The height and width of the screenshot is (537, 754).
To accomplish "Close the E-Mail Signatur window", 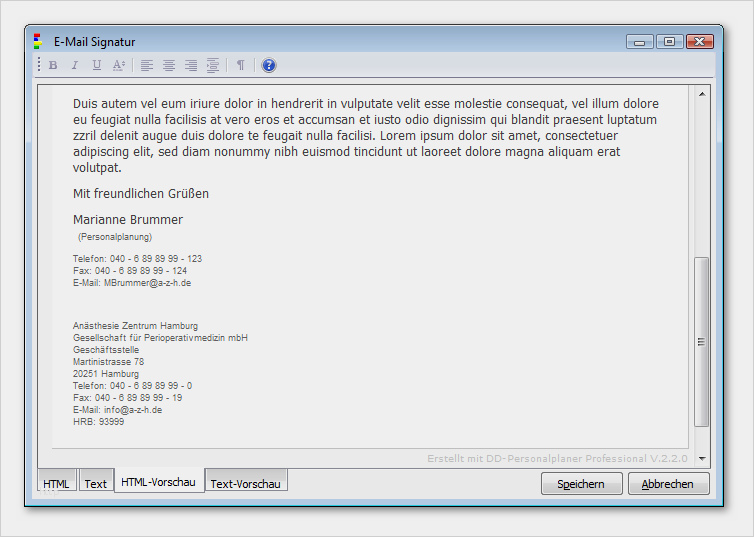I will pos(699,42).
